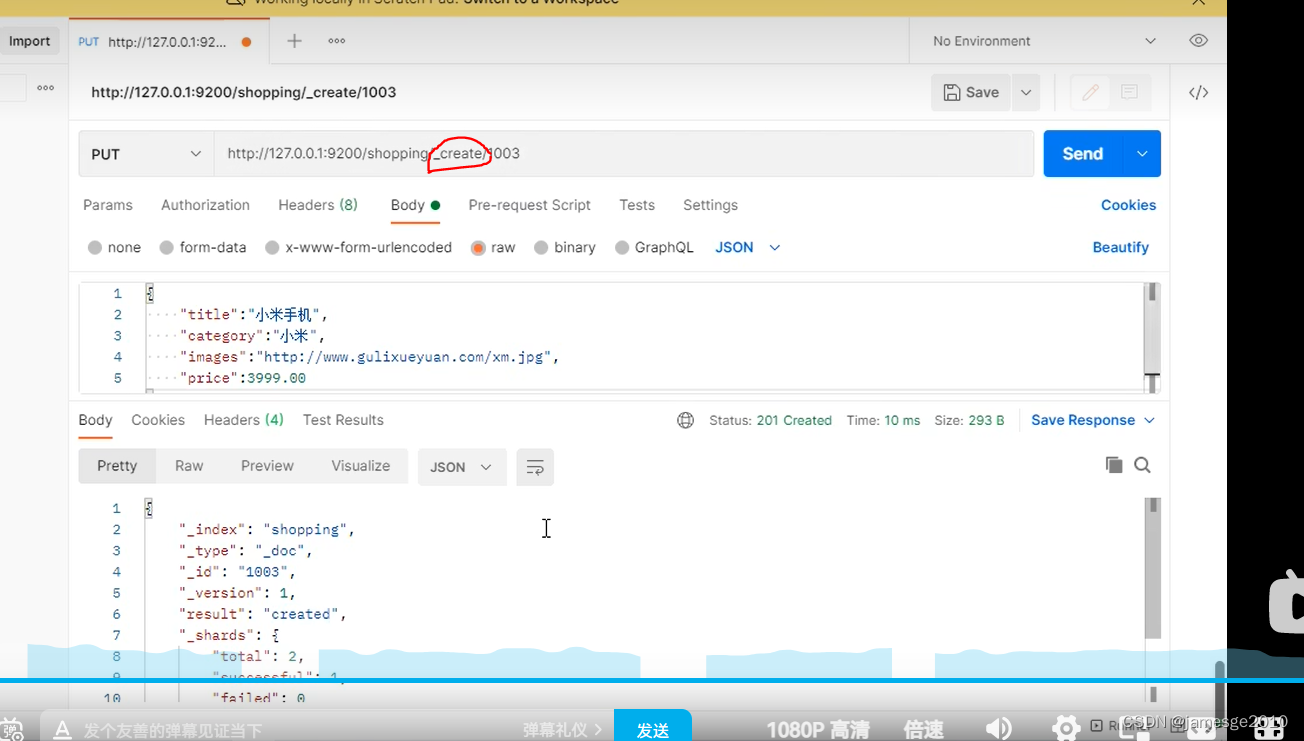Open the 1080P 高清 quality selector
The width and height of the screenshot is (1304, 741).
pos(818,729)
